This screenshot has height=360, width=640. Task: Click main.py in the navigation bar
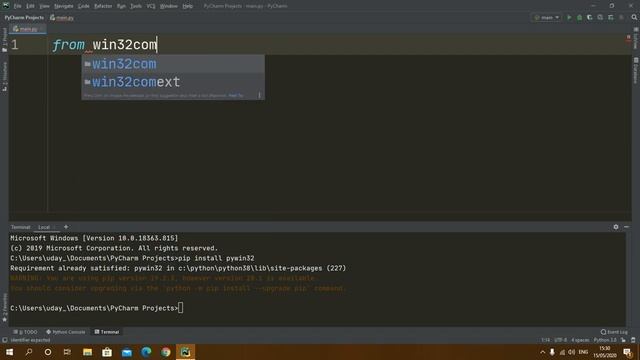[62, 18]
